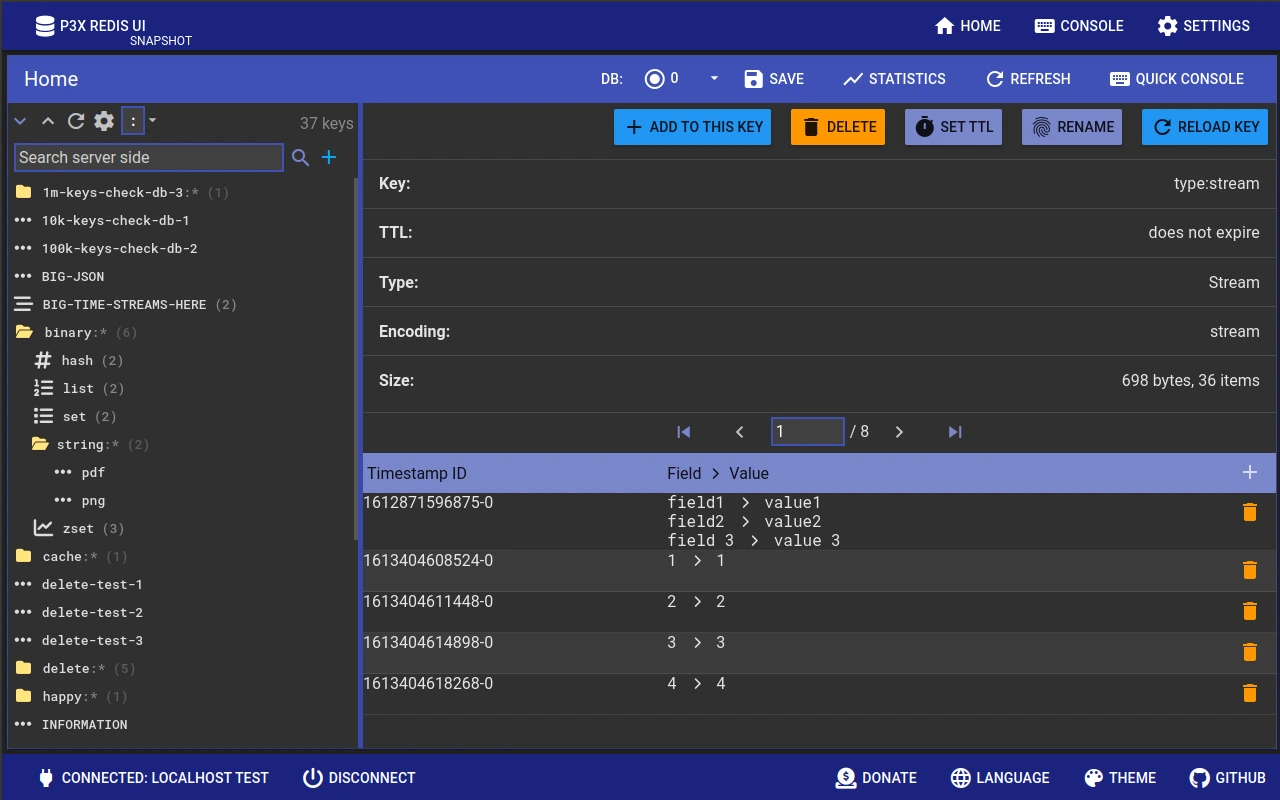This screenshot has width=1280, height=800.
Task: Open tree settings via the gear icon
Action: 104,120
